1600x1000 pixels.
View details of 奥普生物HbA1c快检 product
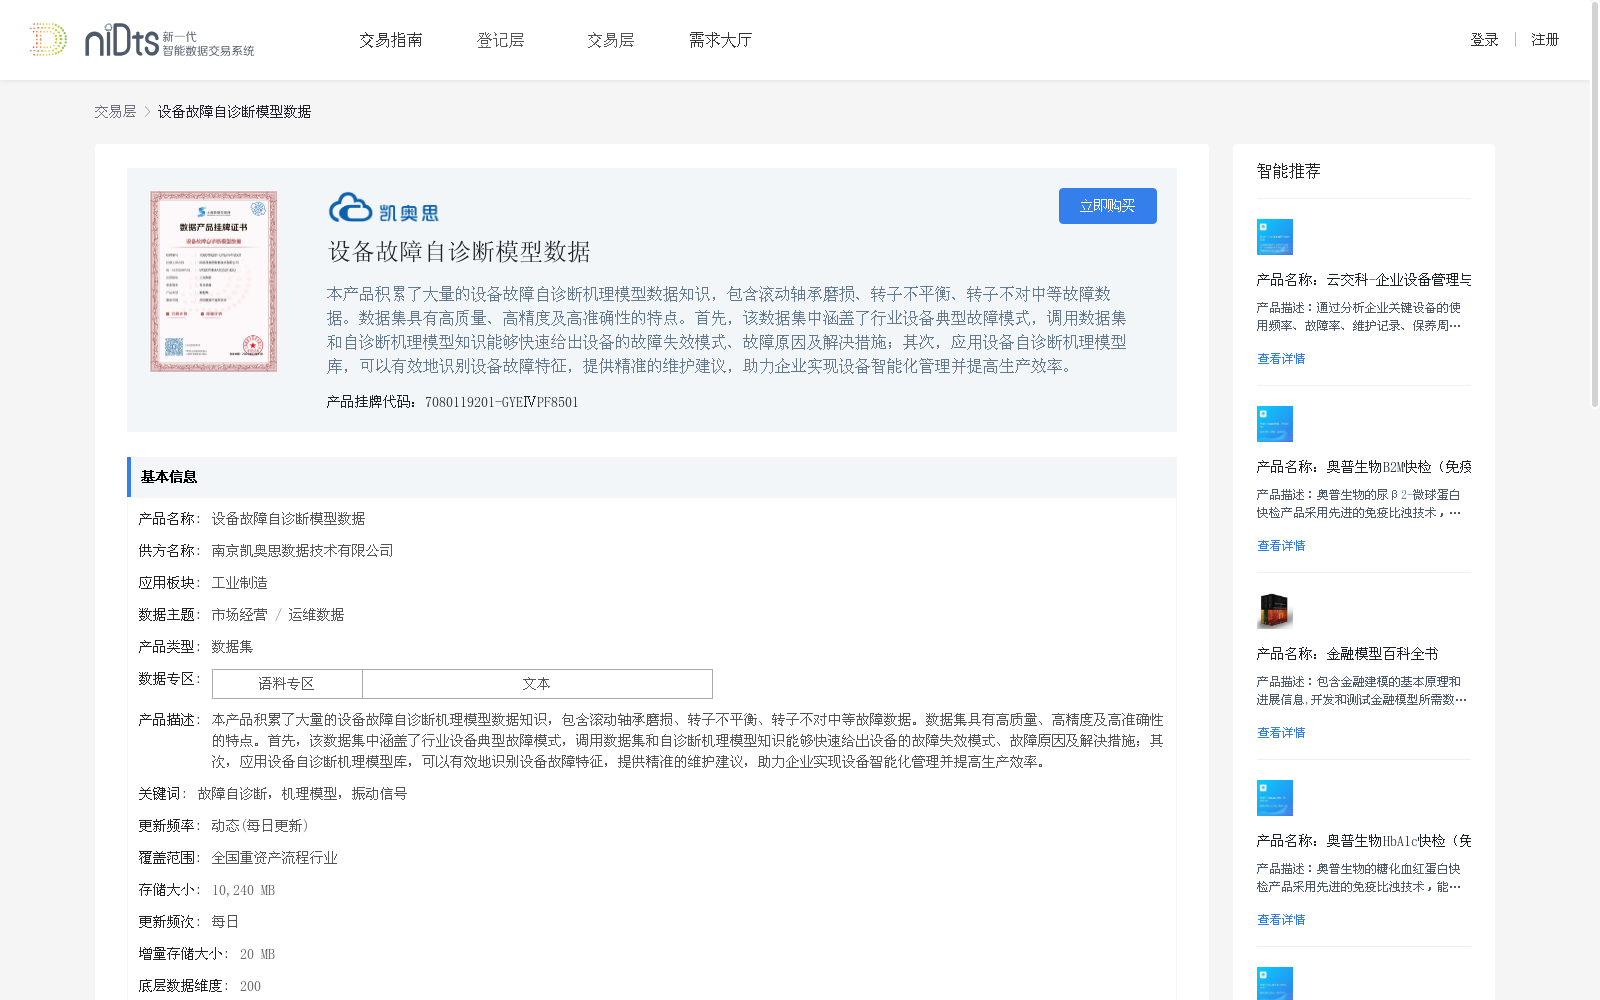[1281, 920]
